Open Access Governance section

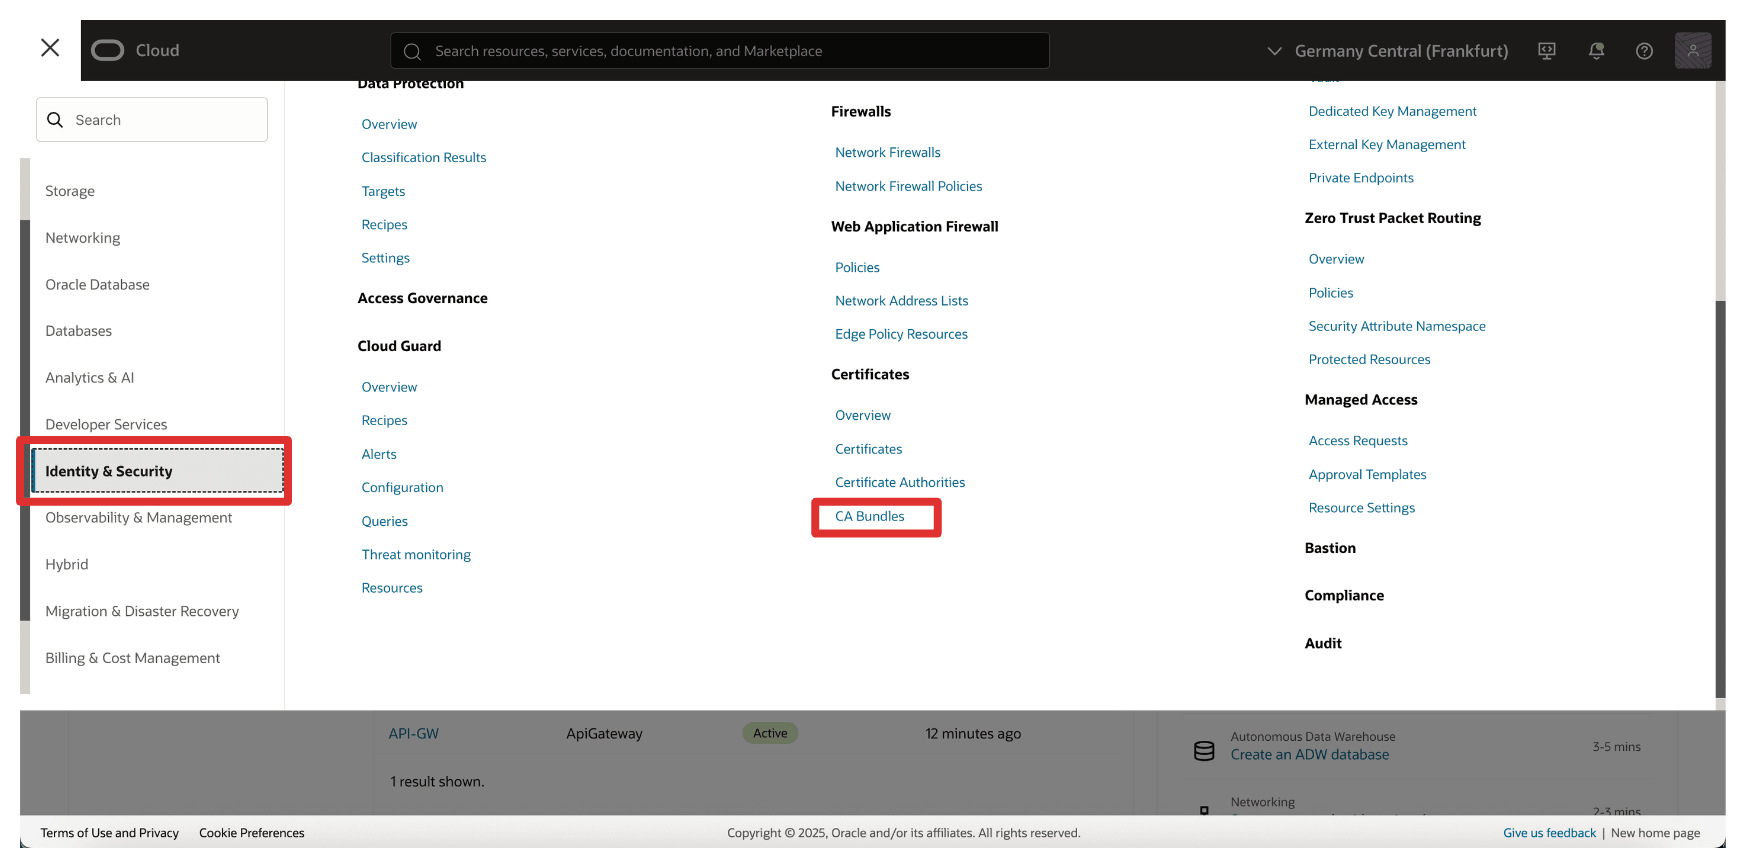423,298
